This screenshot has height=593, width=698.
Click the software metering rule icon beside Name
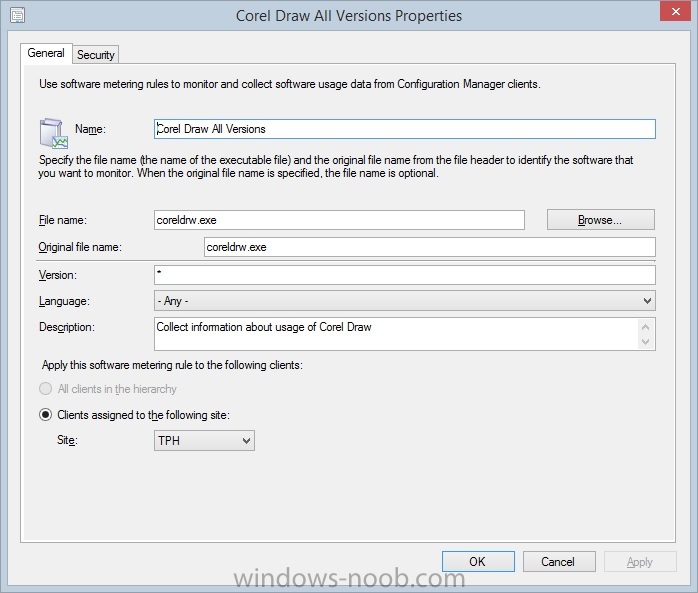(53, 133)
